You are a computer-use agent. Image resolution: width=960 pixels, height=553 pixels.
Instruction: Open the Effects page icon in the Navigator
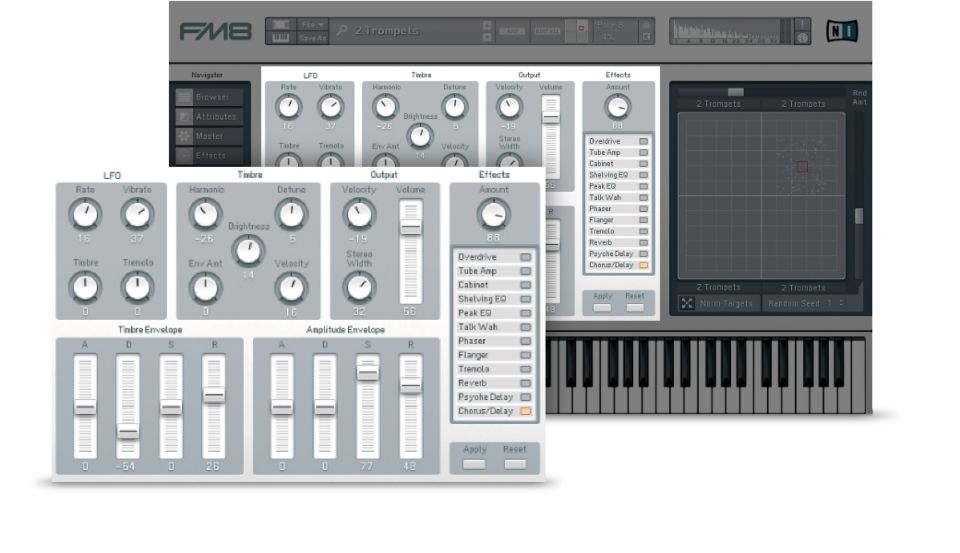coord(184,155)
